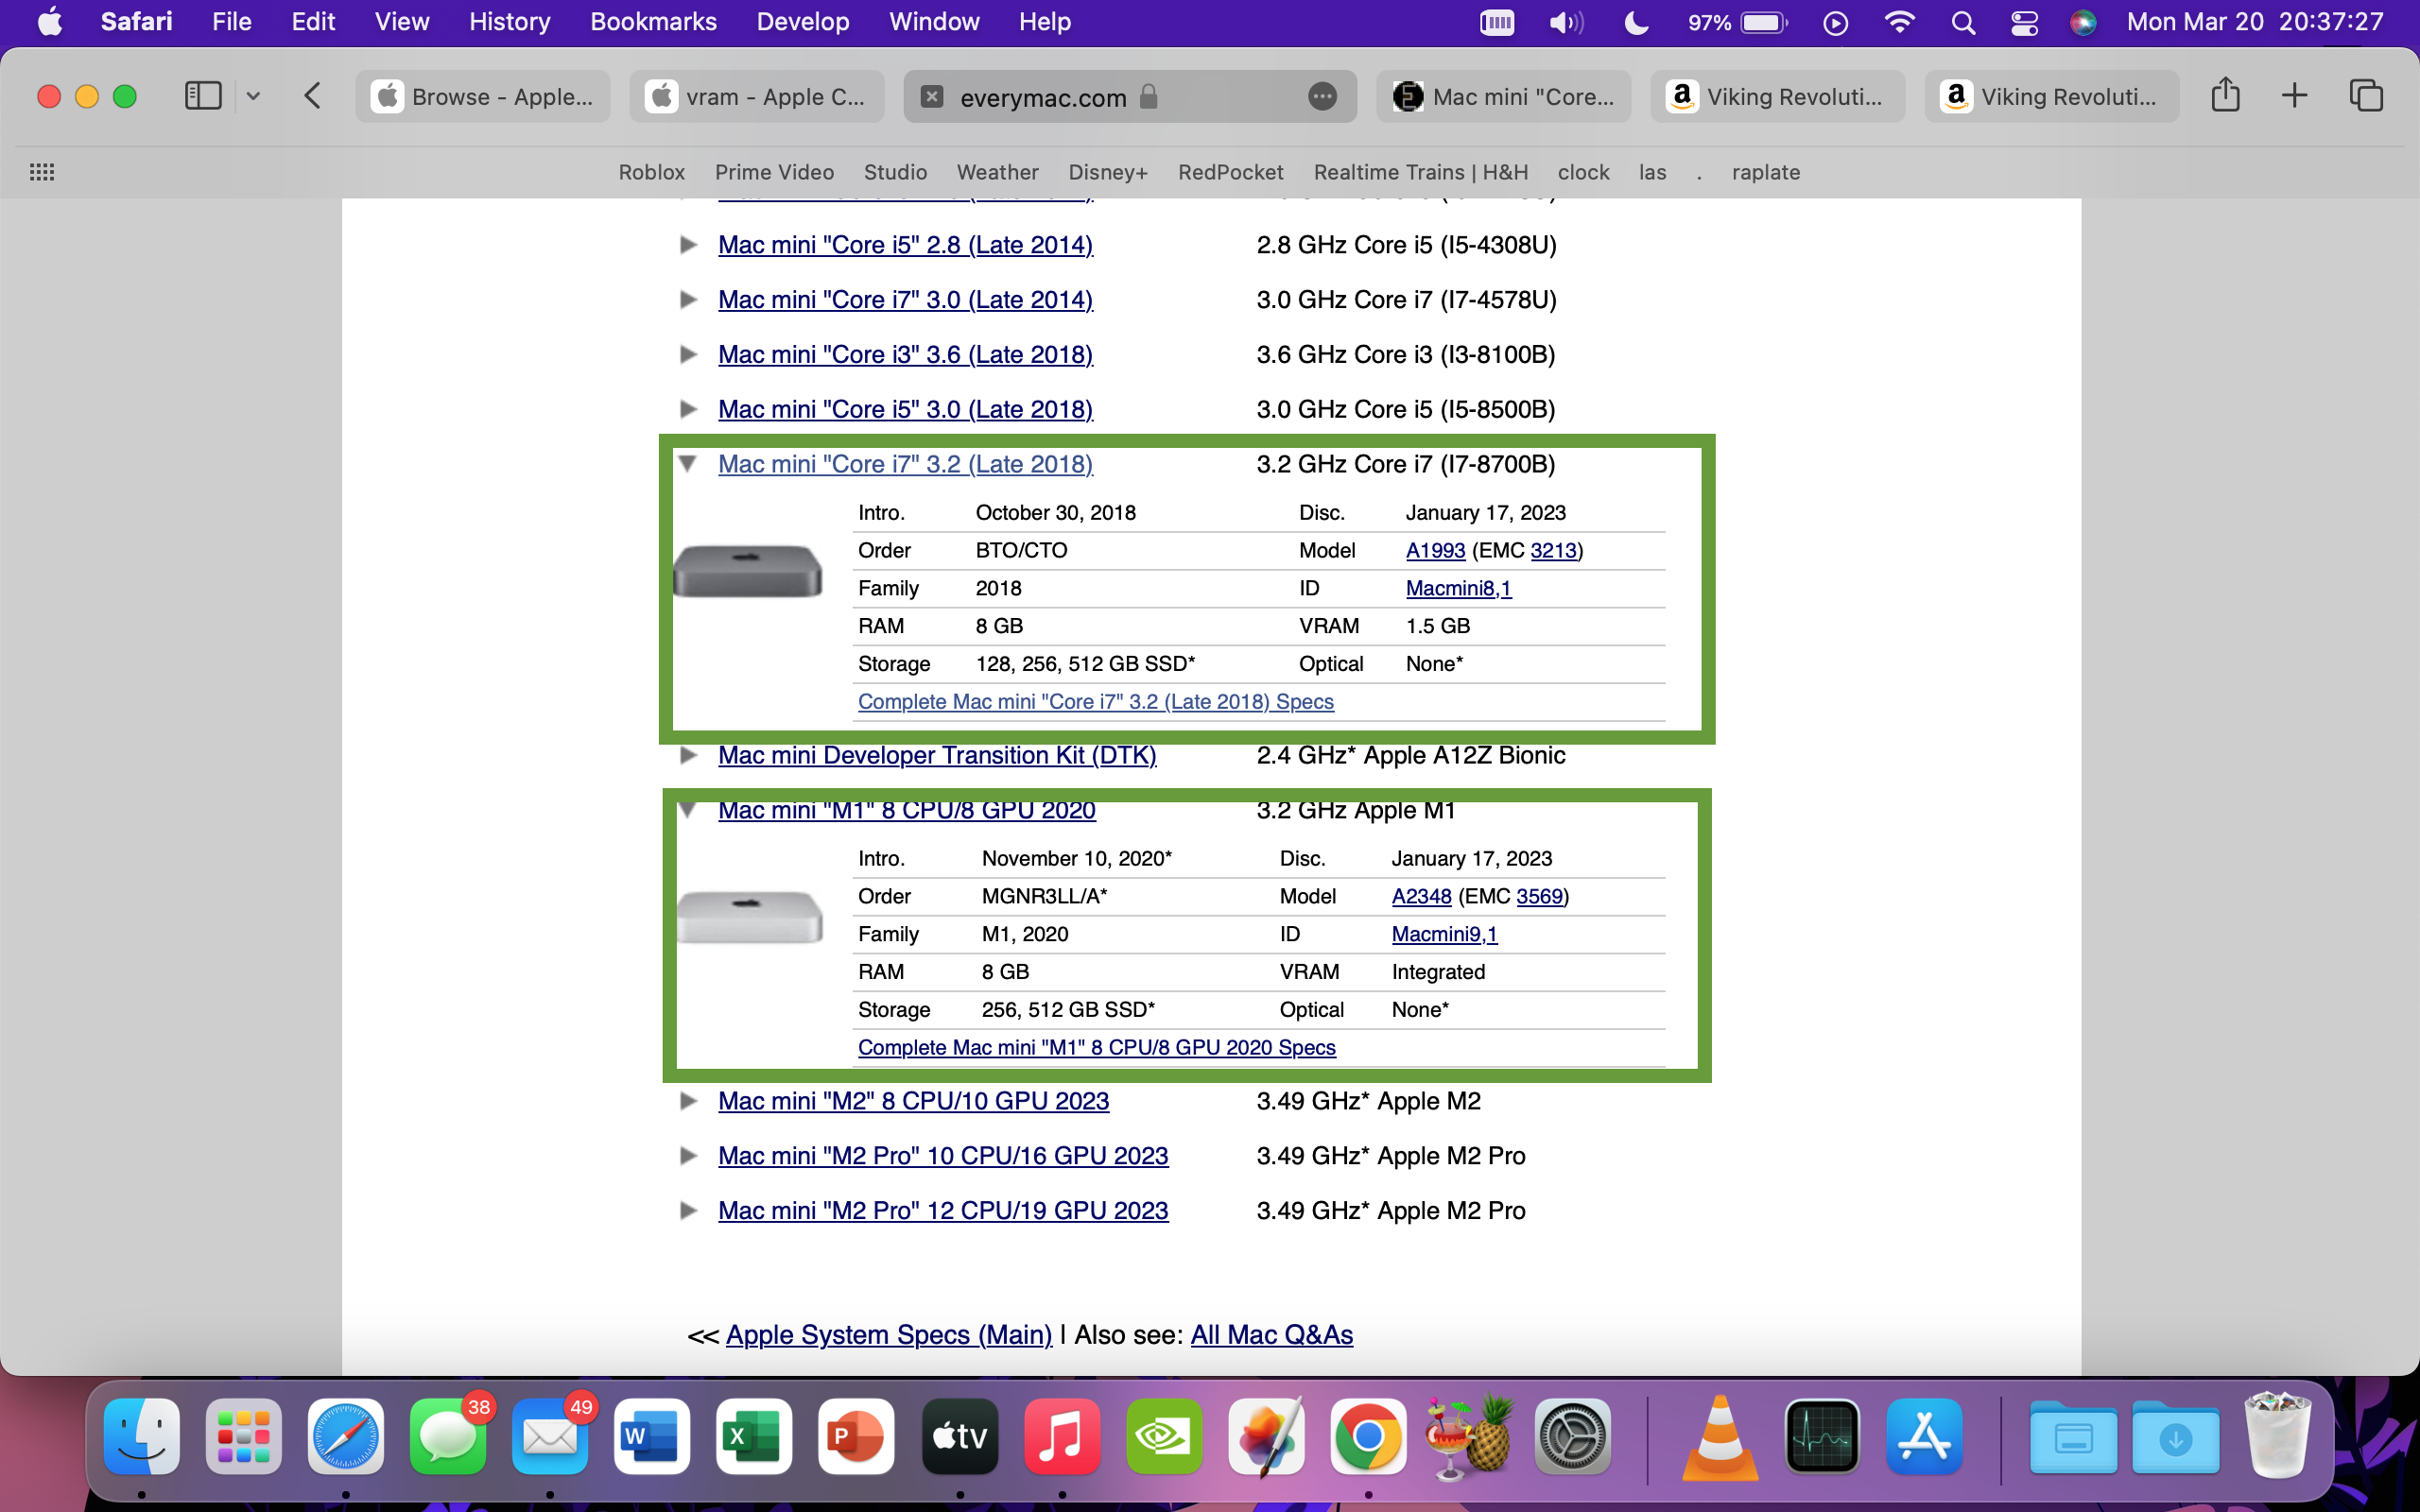Click the Share icon in toolbar
Viewport: 2420px width, 1512px height.
2225,96
